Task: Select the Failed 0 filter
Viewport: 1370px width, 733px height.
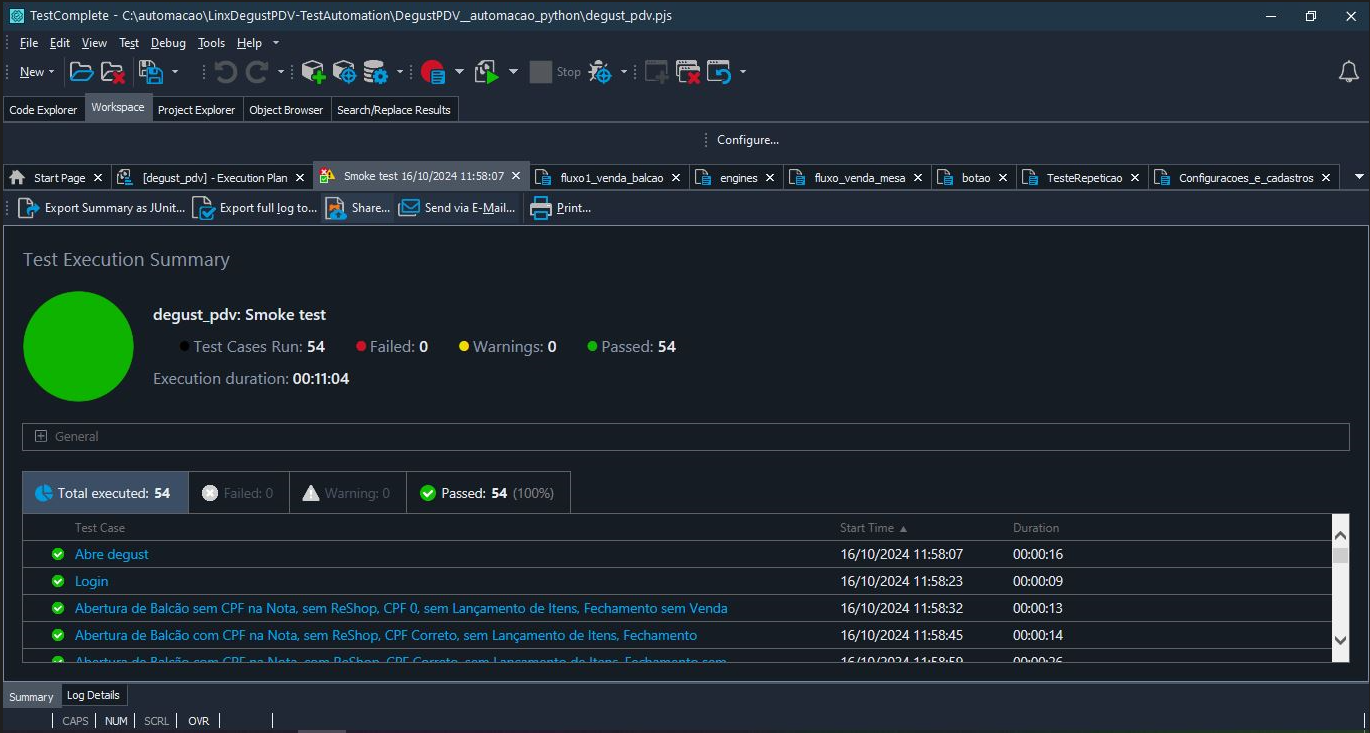Action: [237, 493]
